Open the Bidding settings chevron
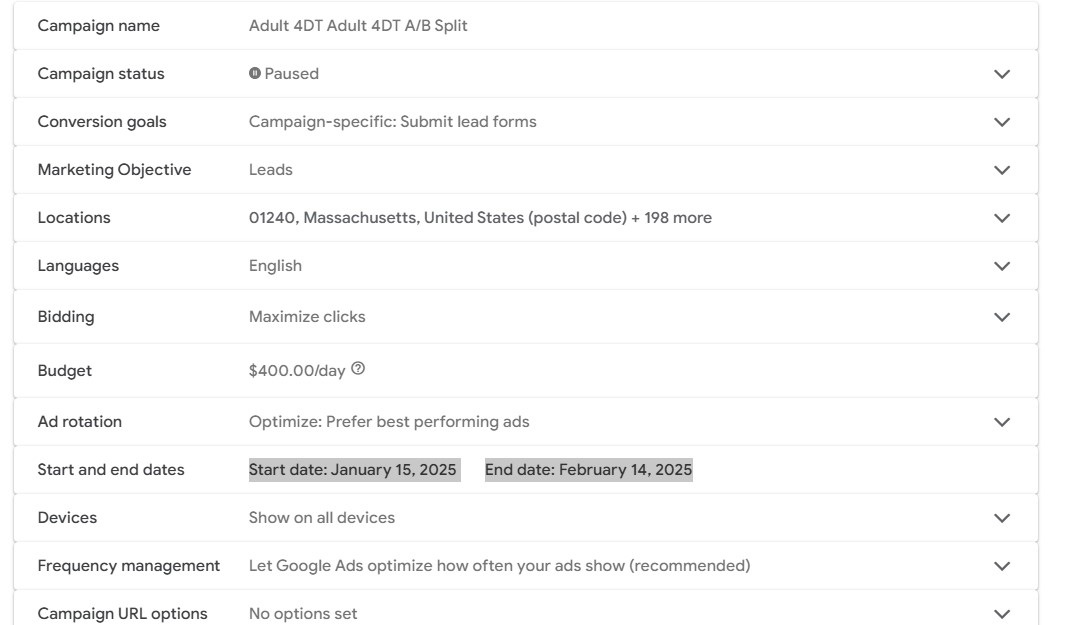The width and height of the screenshot is (1076, 625). pyautogui.click(x=1002, y=317)
